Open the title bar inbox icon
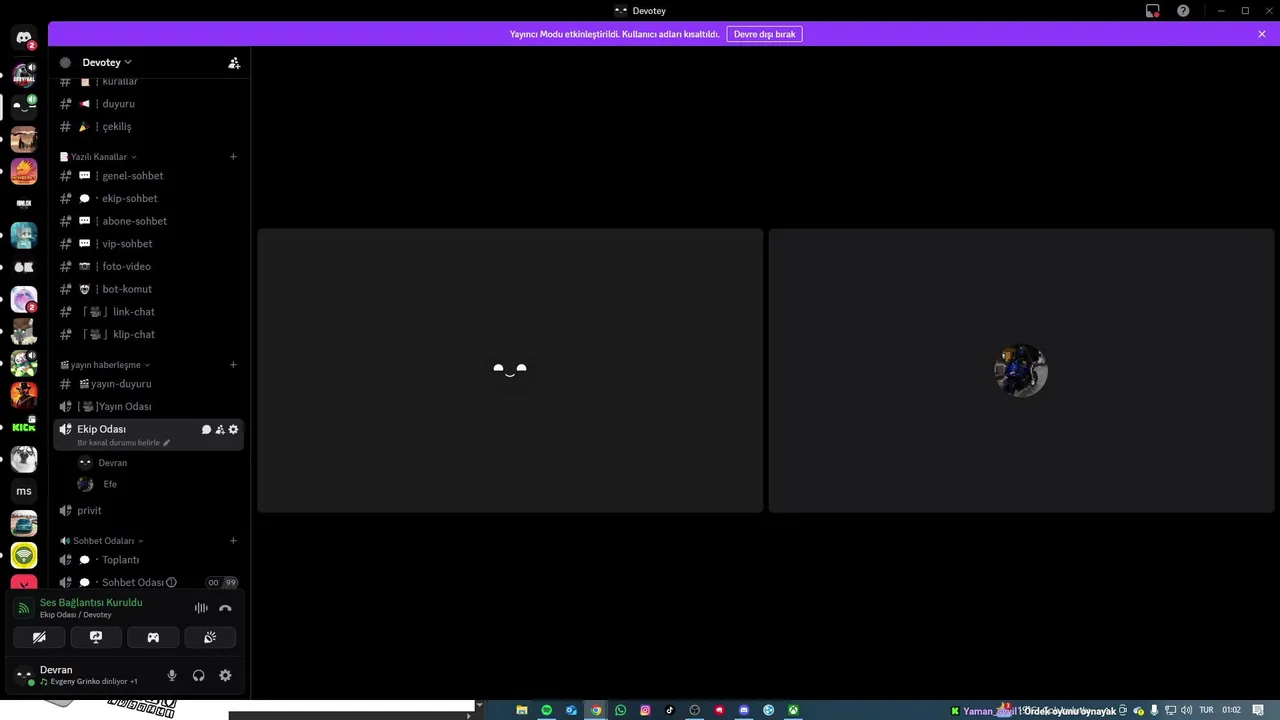 coord(1153,11)
